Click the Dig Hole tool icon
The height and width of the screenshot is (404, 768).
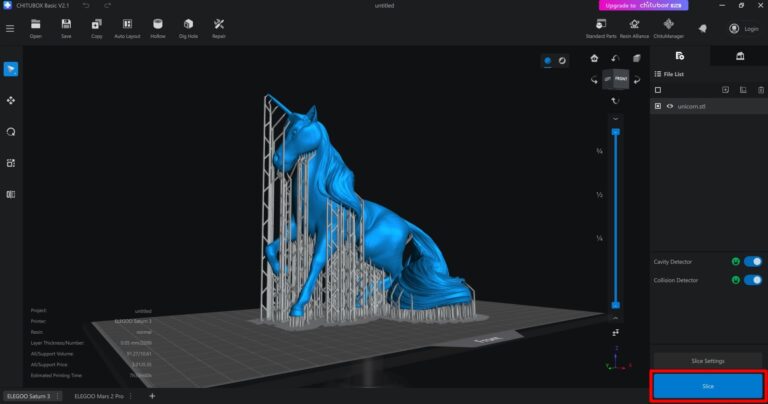coord(188,27)
